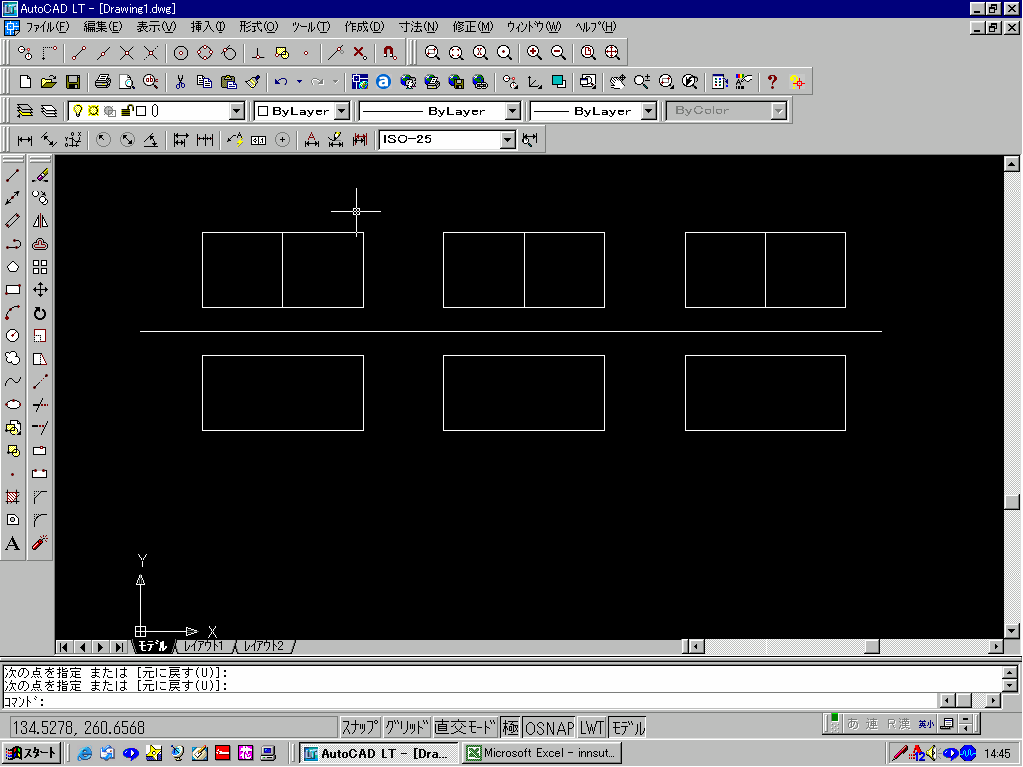Click the Internet Explorer quick launch icon
The width and height of the screenshot is (1023, 767).
click(84, 753)
